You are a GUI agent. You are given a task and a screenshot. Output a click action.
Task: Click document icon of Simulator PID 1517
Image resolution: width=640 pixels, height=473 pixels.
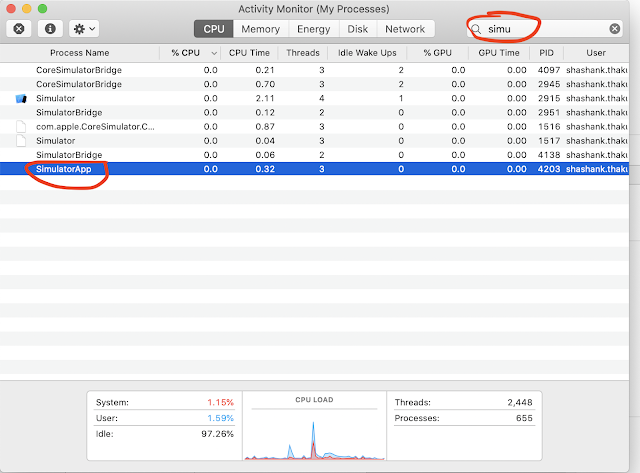[21, 141]
